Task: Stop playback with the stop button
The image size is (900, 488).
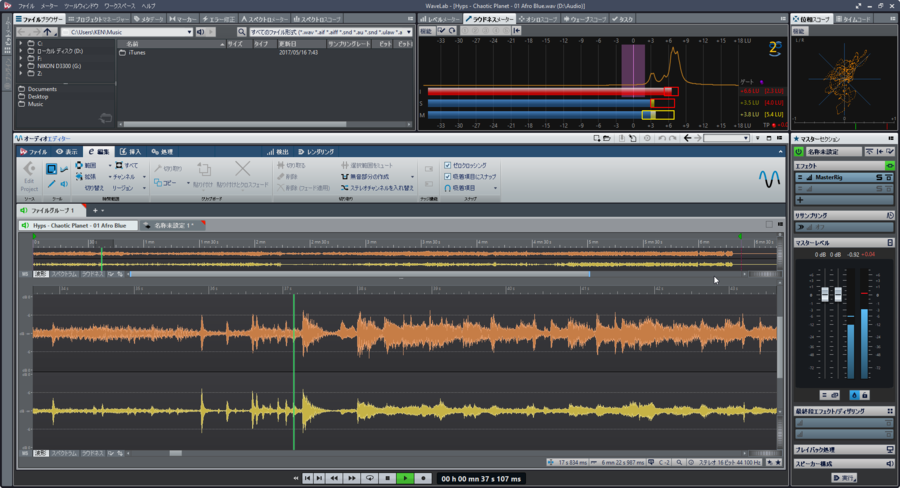Action: pos(387,478)
